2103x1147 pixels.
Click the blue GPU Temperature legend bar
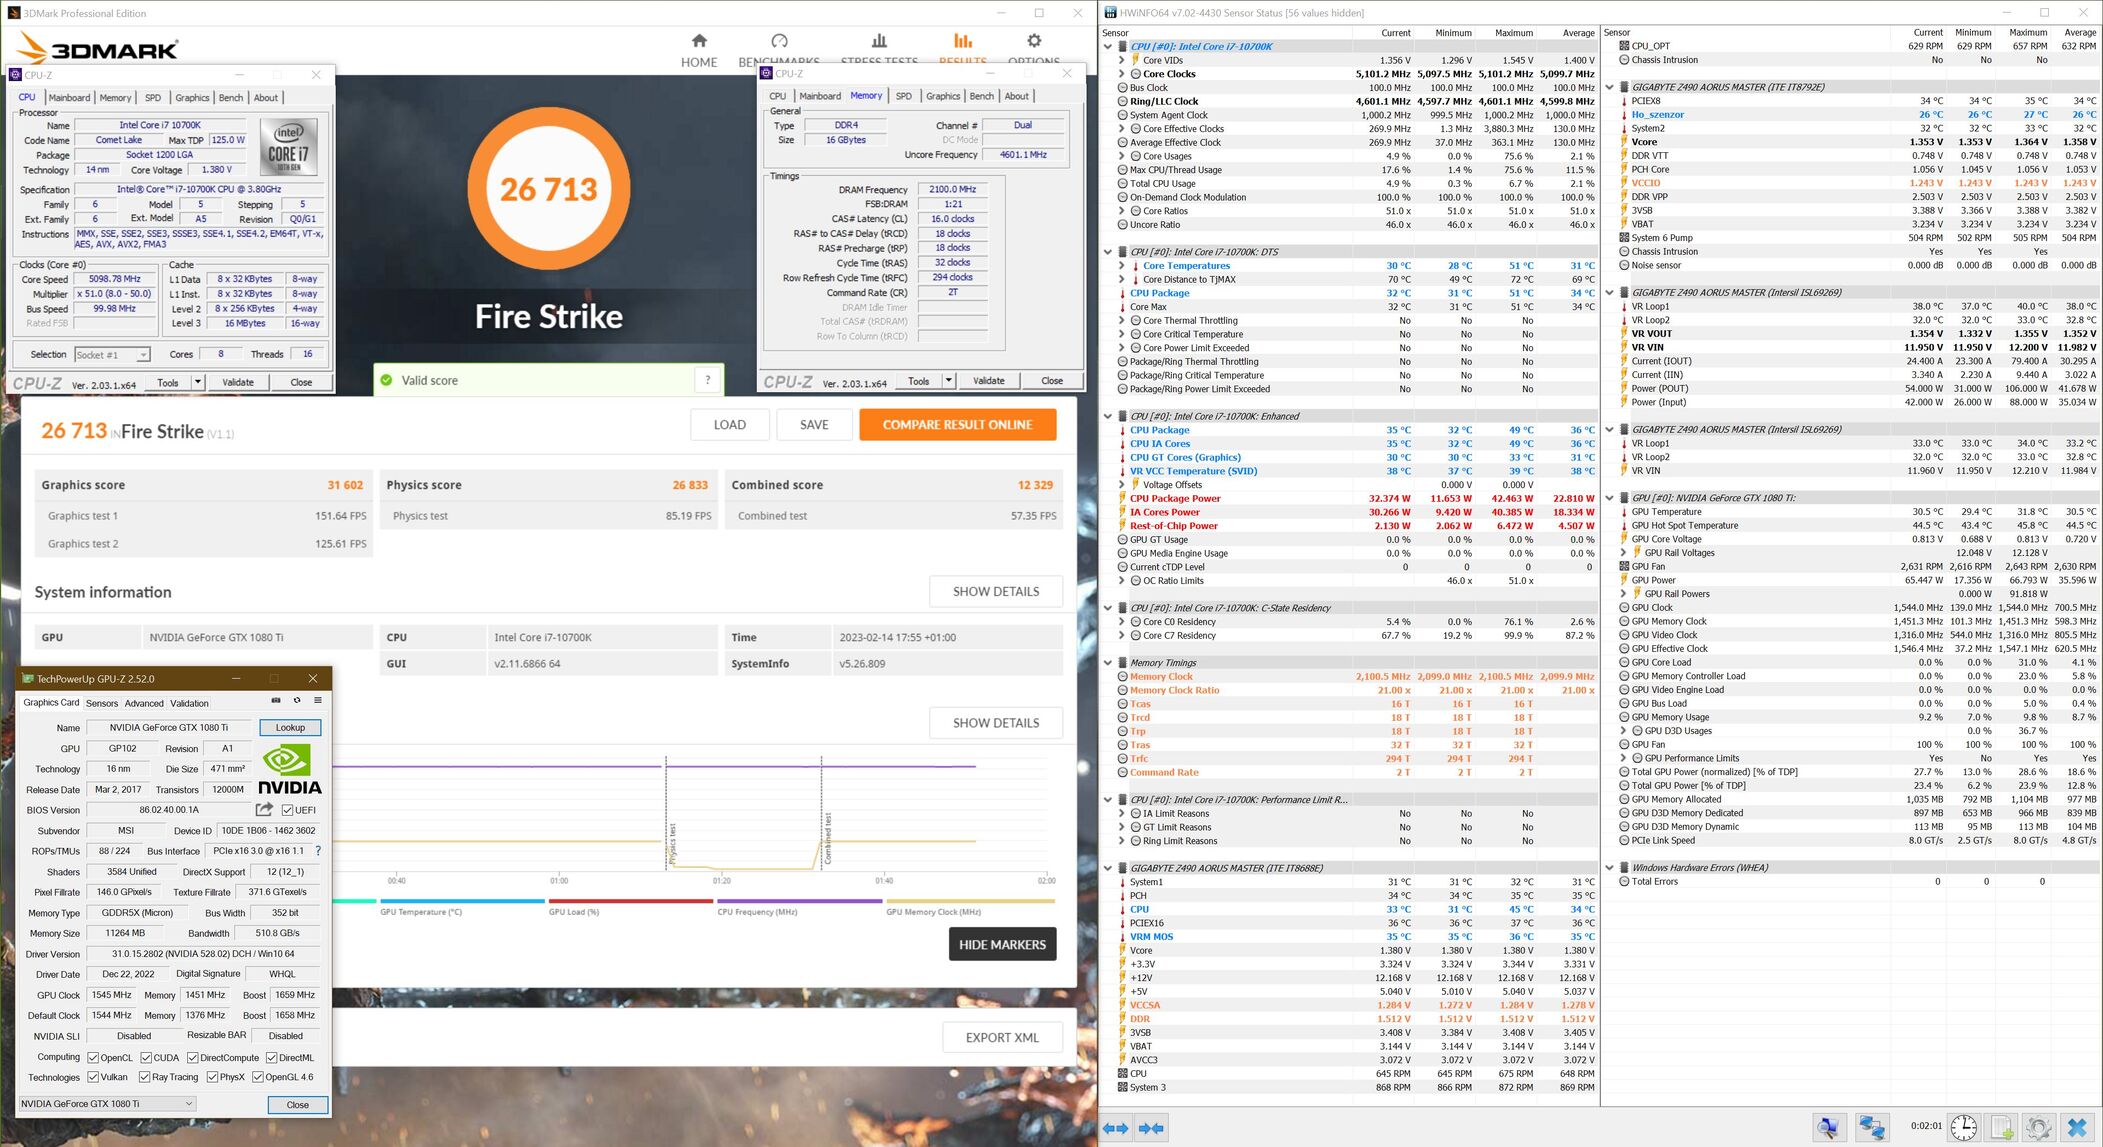[462, 901]
